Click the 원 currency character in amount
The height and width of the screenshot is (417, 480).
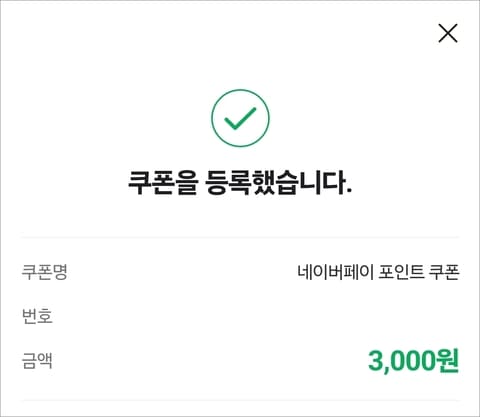tap(448, 361)
